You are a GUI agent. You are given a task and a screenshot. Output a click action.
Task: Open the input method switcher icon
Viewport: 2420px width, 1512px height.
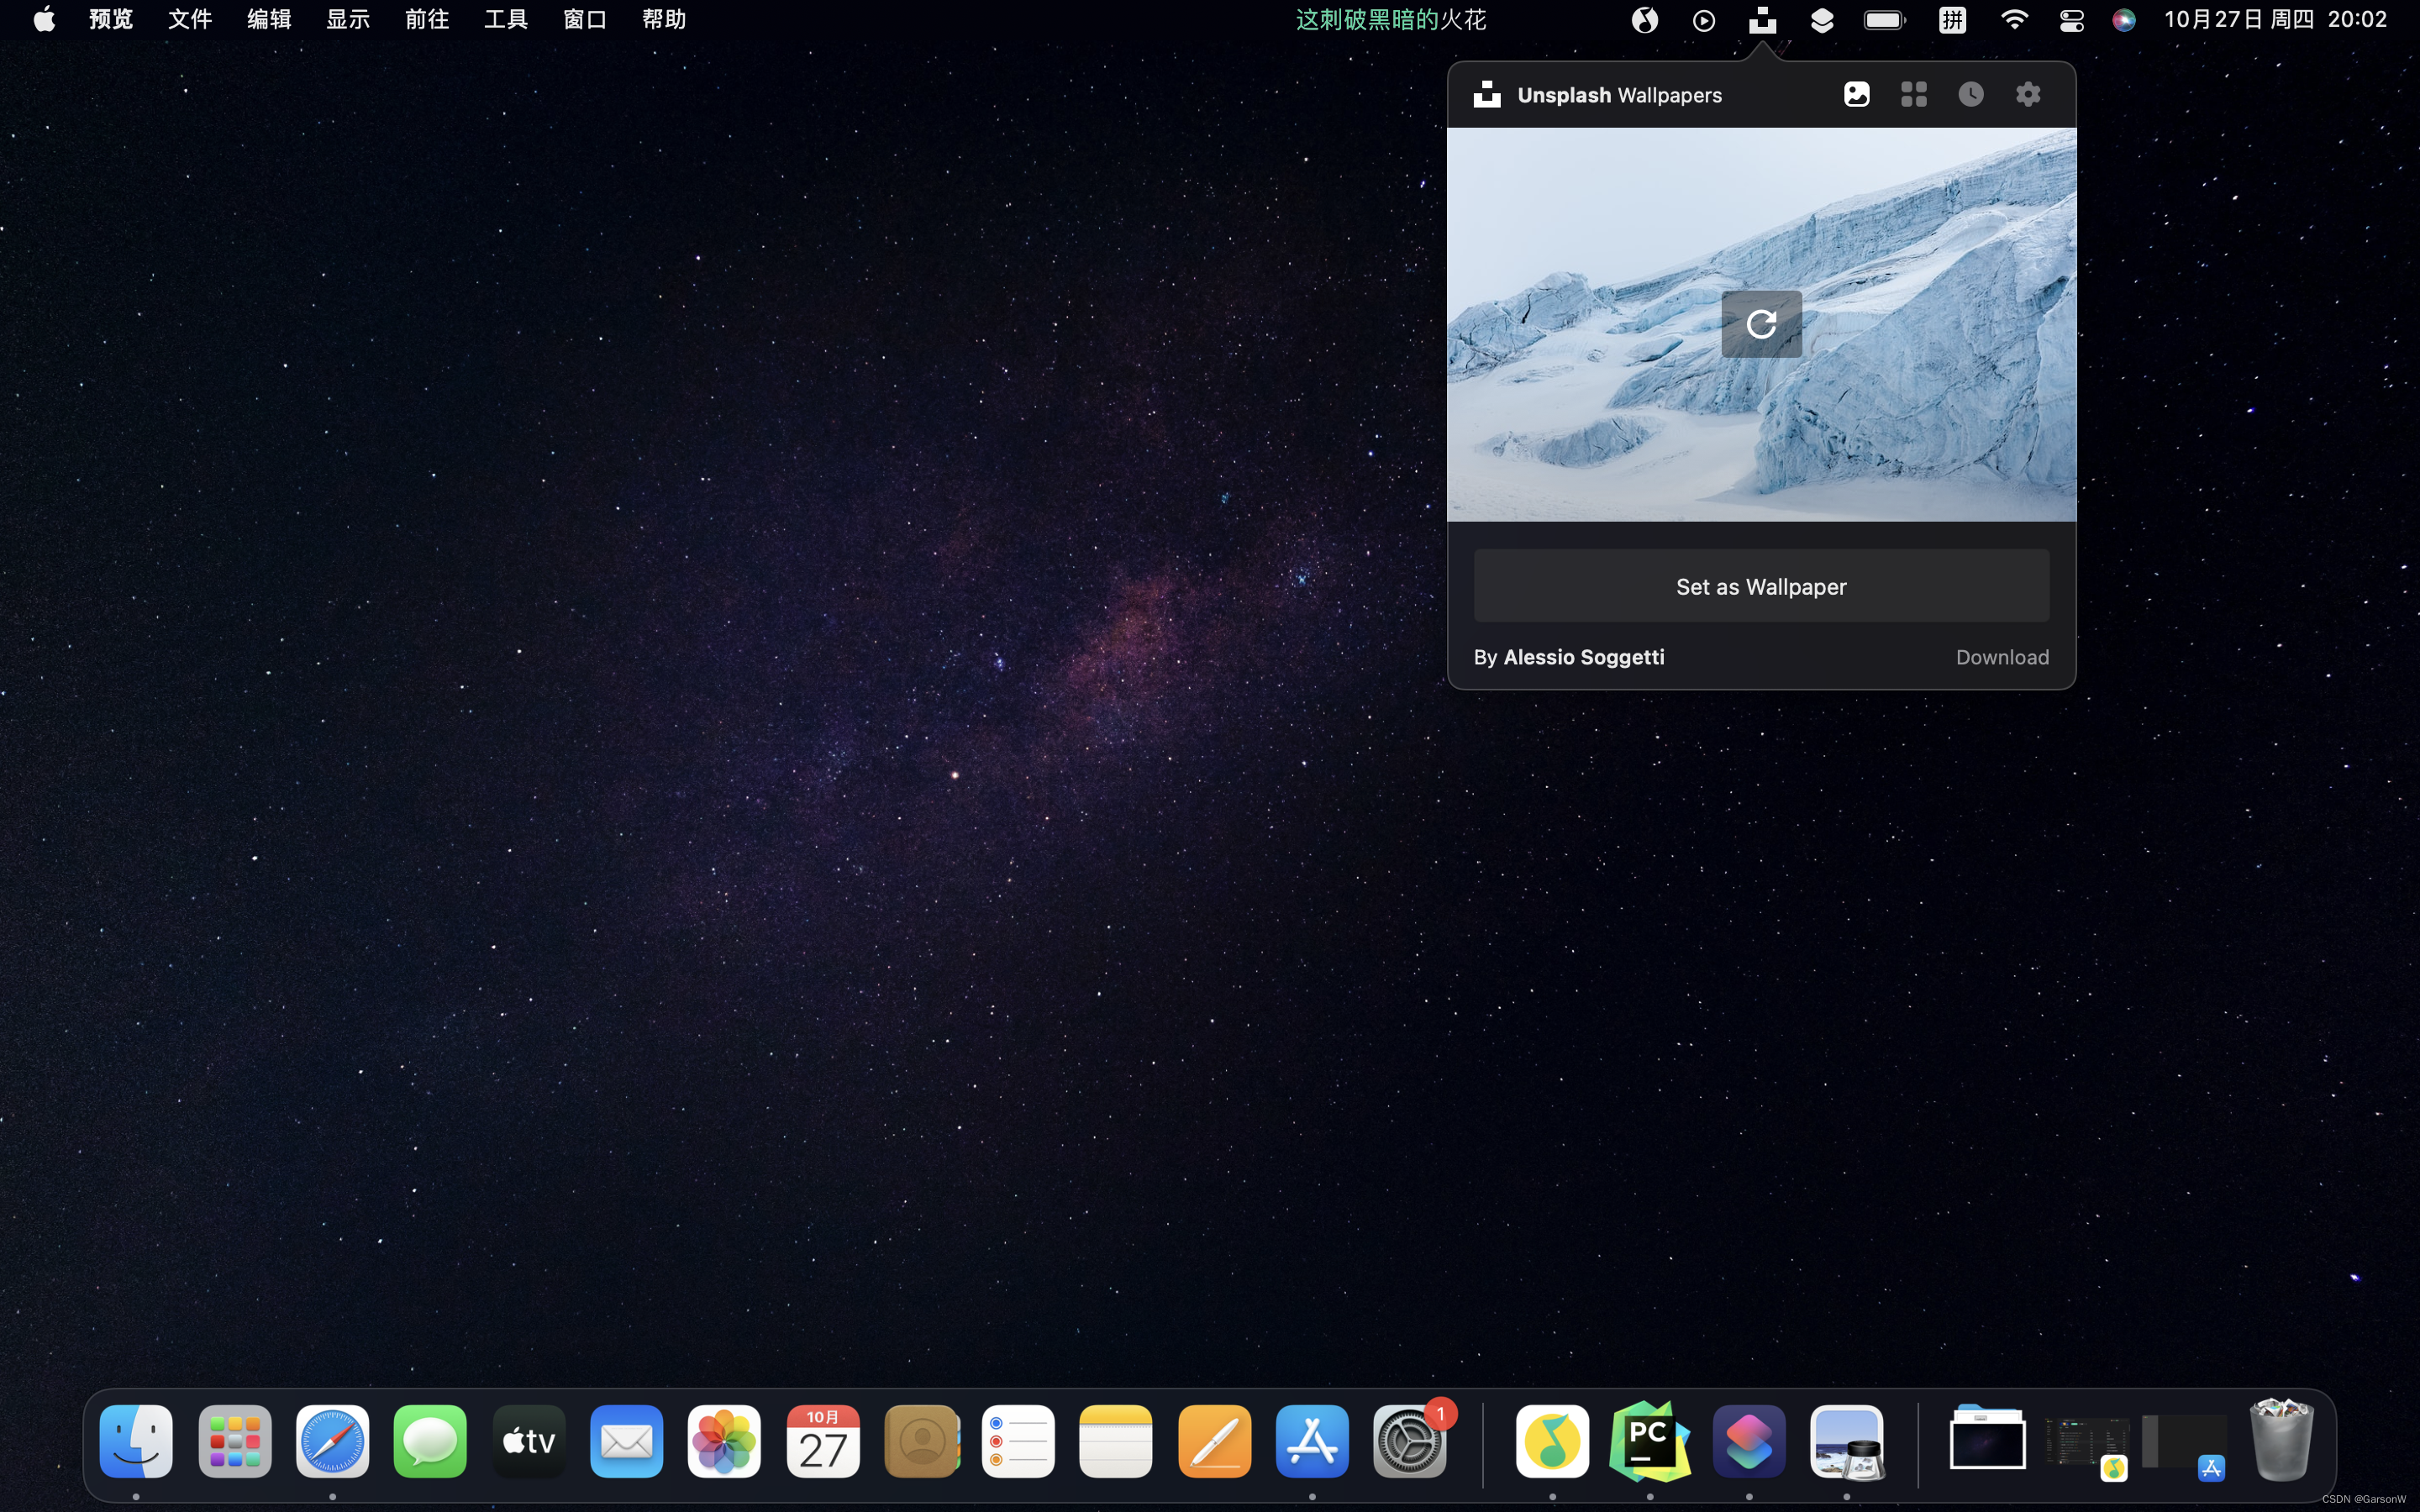1952,20
